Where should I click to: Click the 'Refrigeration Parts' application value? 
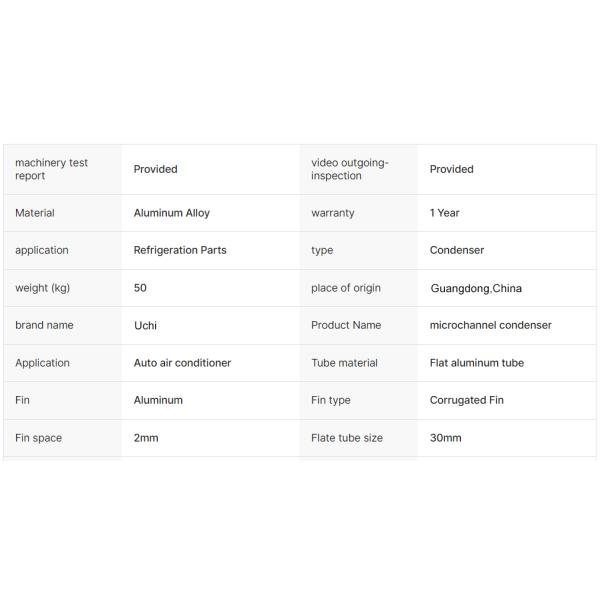click(x=180, y=250)
